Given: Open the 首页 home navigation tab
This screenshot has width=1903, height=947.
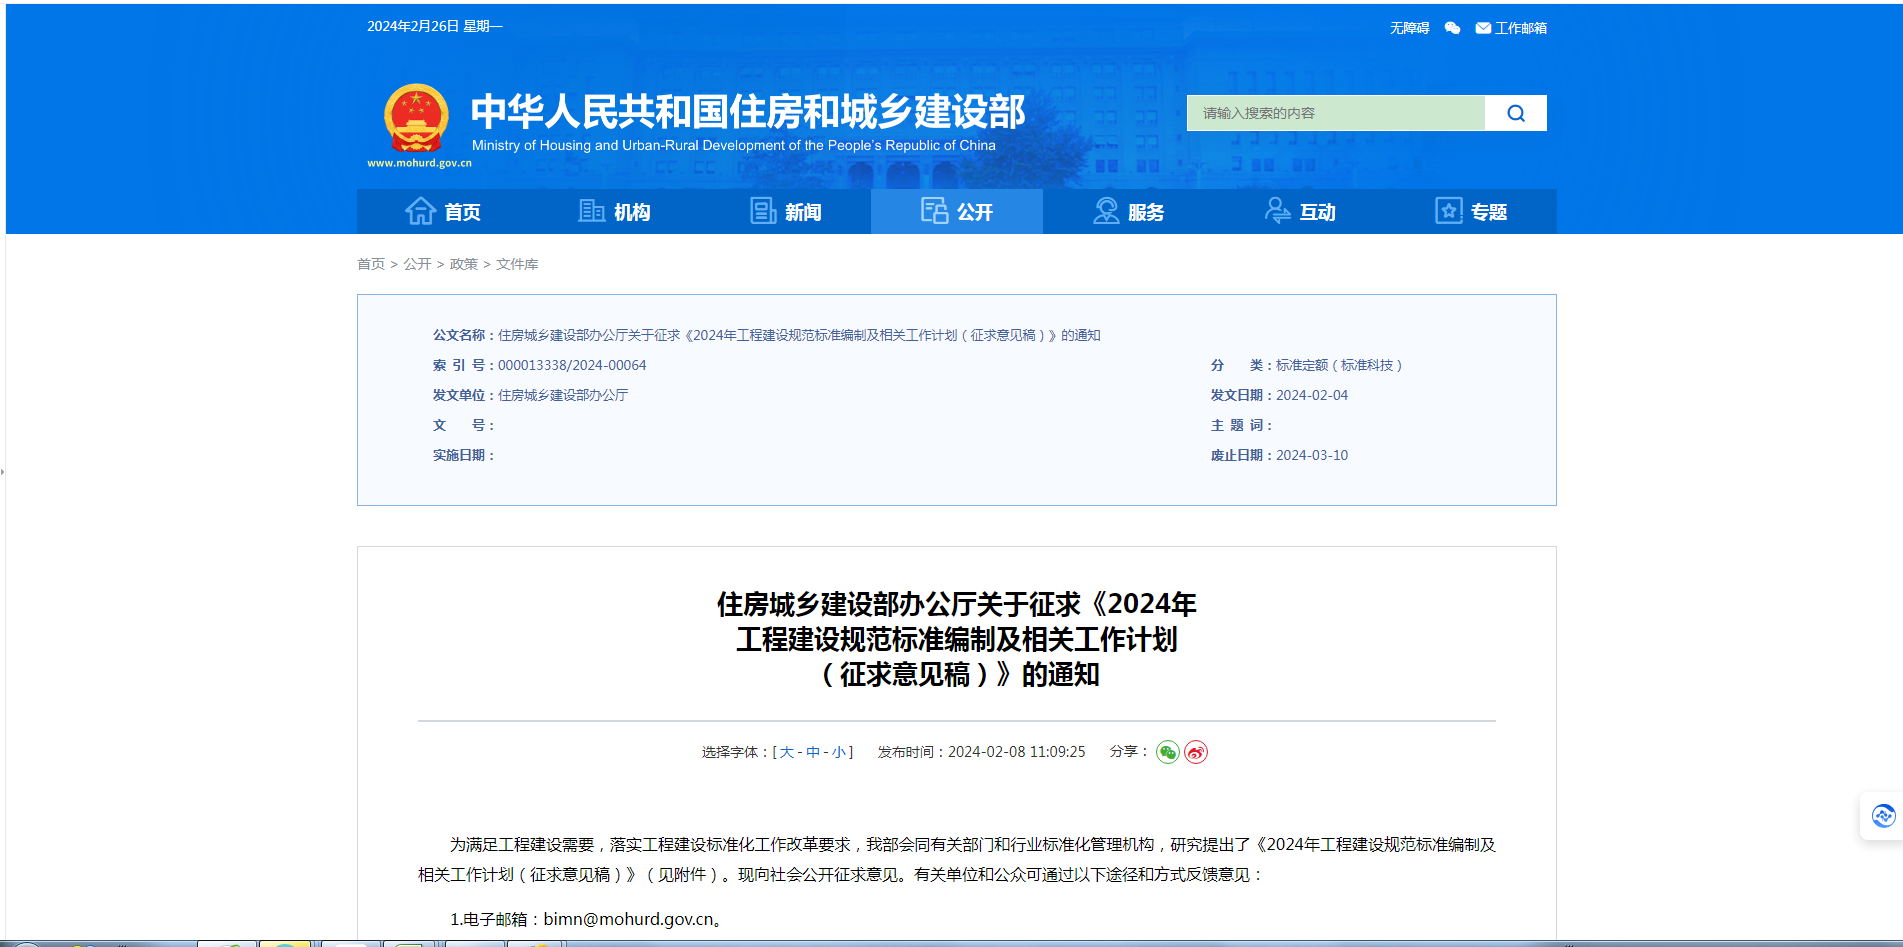Looking at the screenshot, I should 443,212.
